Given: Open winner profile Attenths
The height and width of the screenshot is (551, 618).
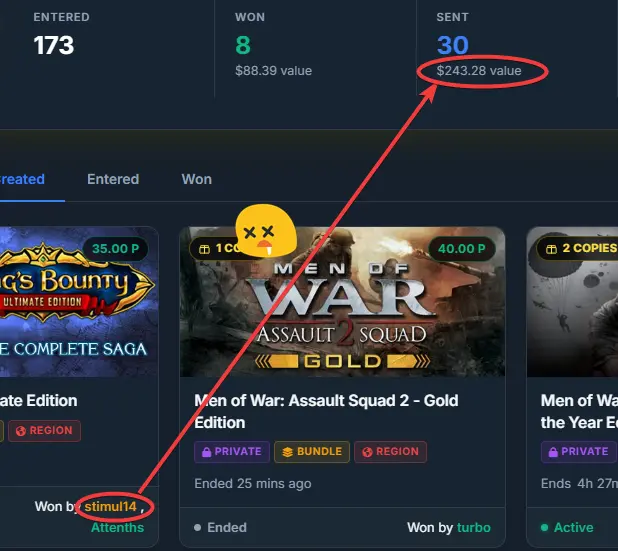Looking at the screenshot, I should tap(117, 527).
